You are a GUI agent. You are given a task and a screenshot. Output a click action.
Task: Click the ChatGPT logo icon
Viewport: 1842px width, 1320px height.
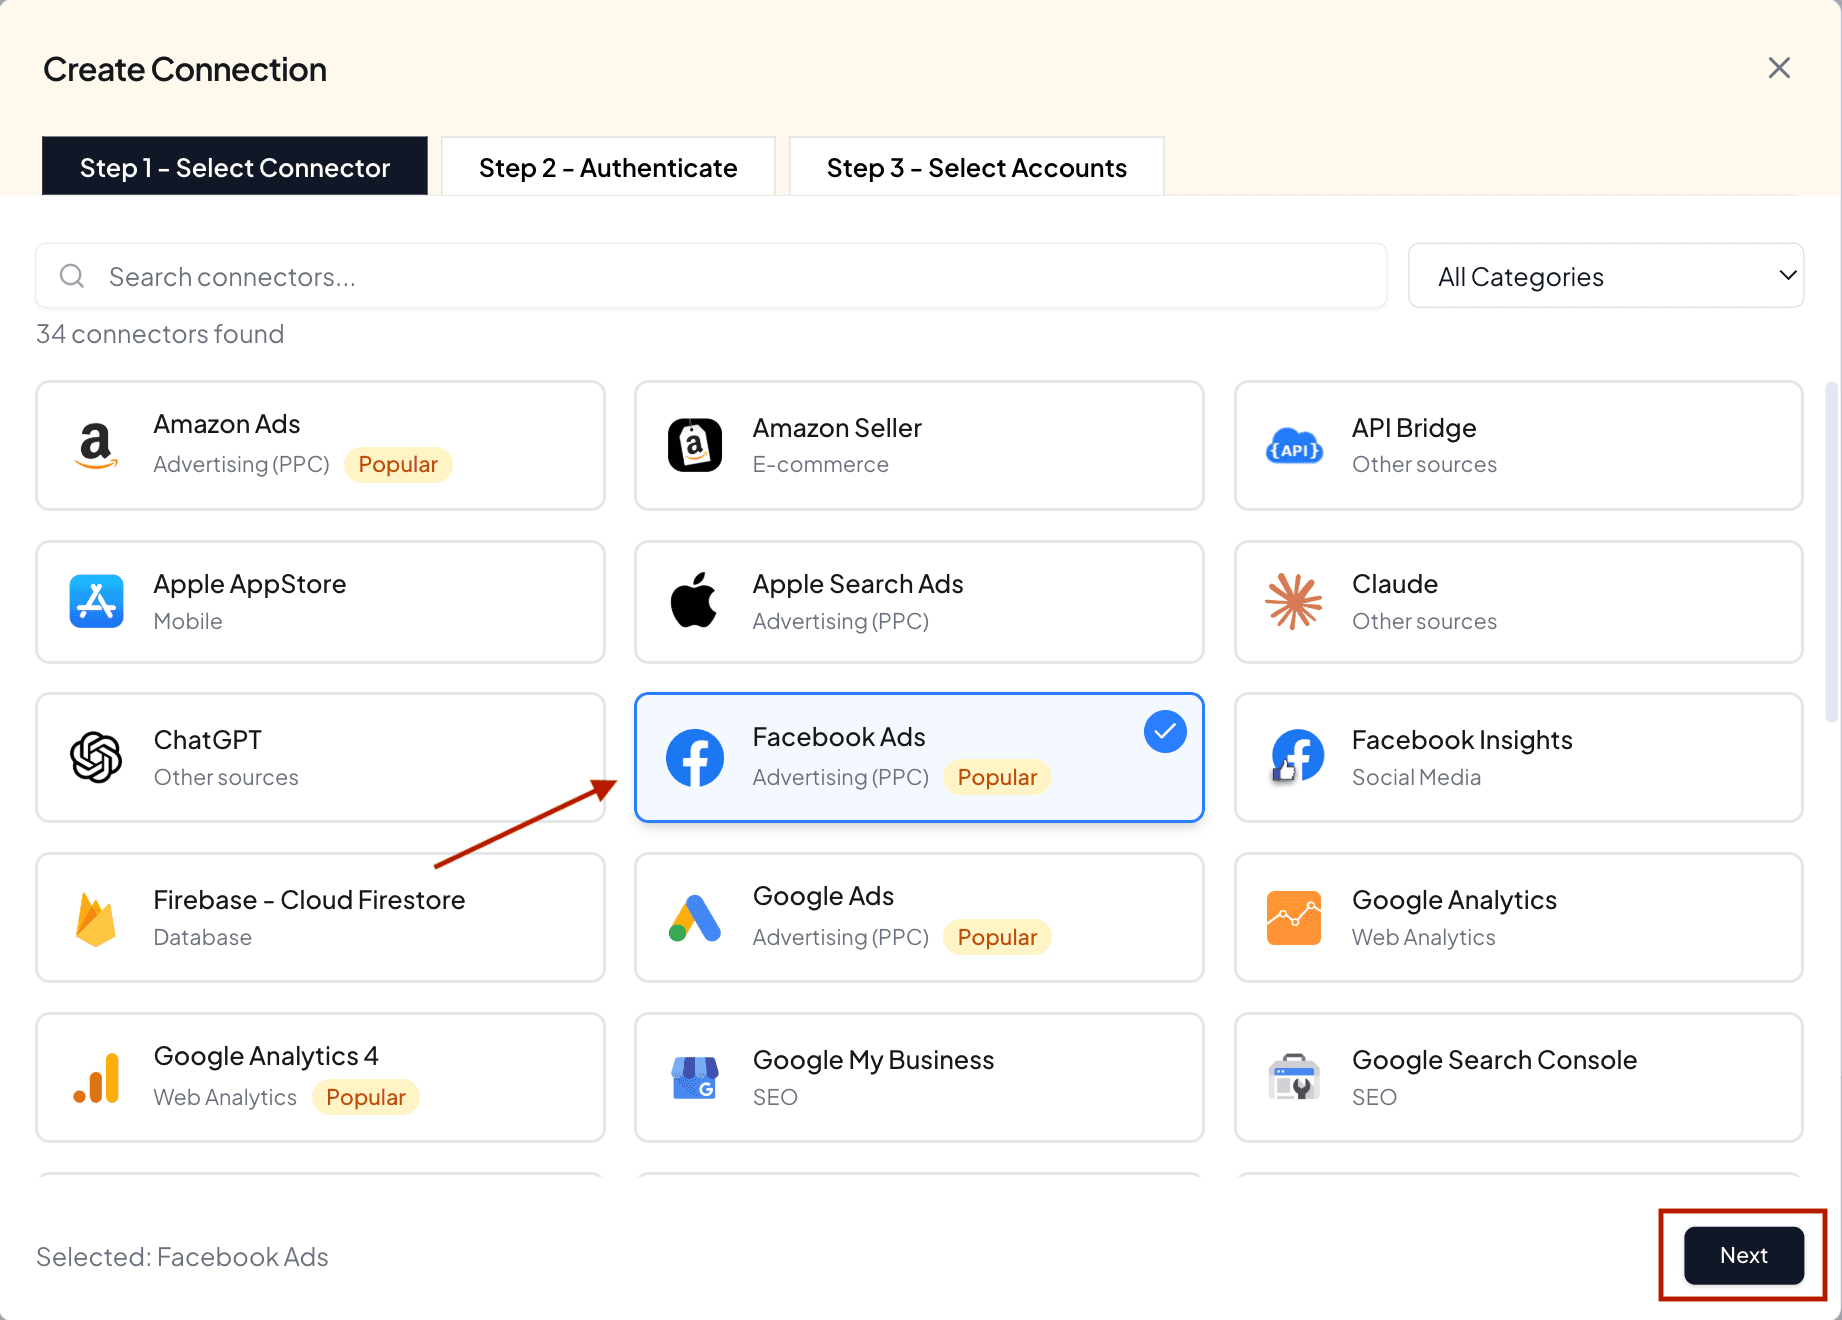click(x=96, y=757)
